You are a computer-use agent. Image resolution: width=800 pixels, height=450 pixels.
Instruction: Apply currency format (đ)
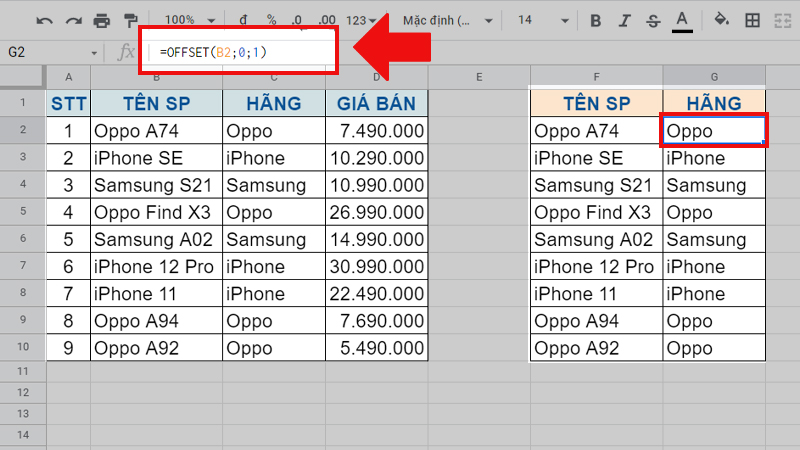point(243,20)
